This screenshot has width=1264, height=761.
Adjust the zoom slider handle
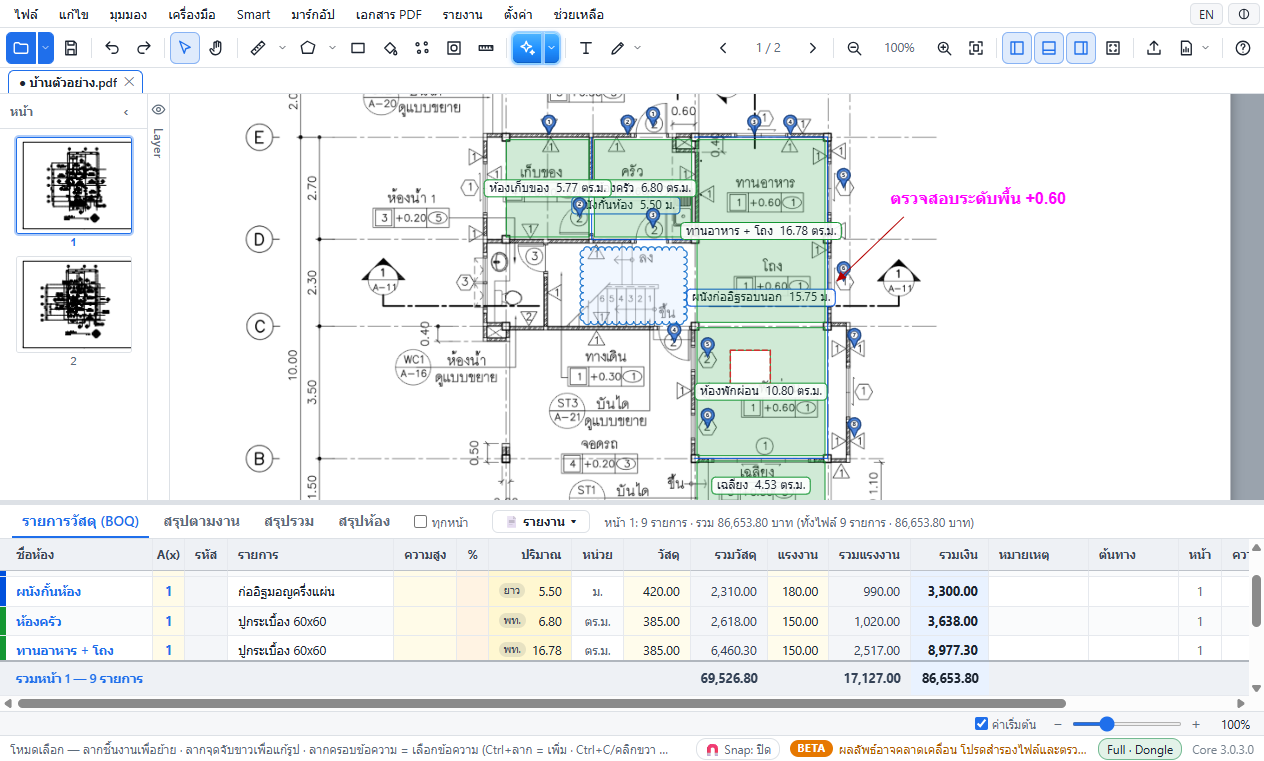click(x=1106, y=724)
